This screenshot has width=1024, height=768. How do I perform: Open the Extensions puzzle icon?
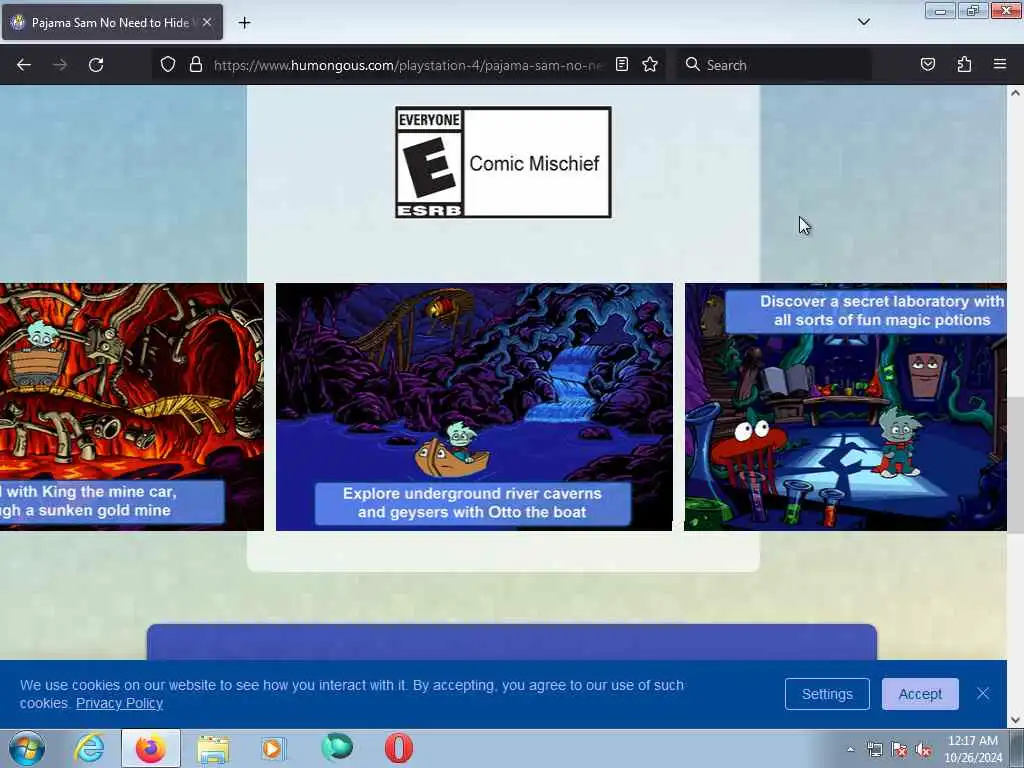(x=964, y=65)
